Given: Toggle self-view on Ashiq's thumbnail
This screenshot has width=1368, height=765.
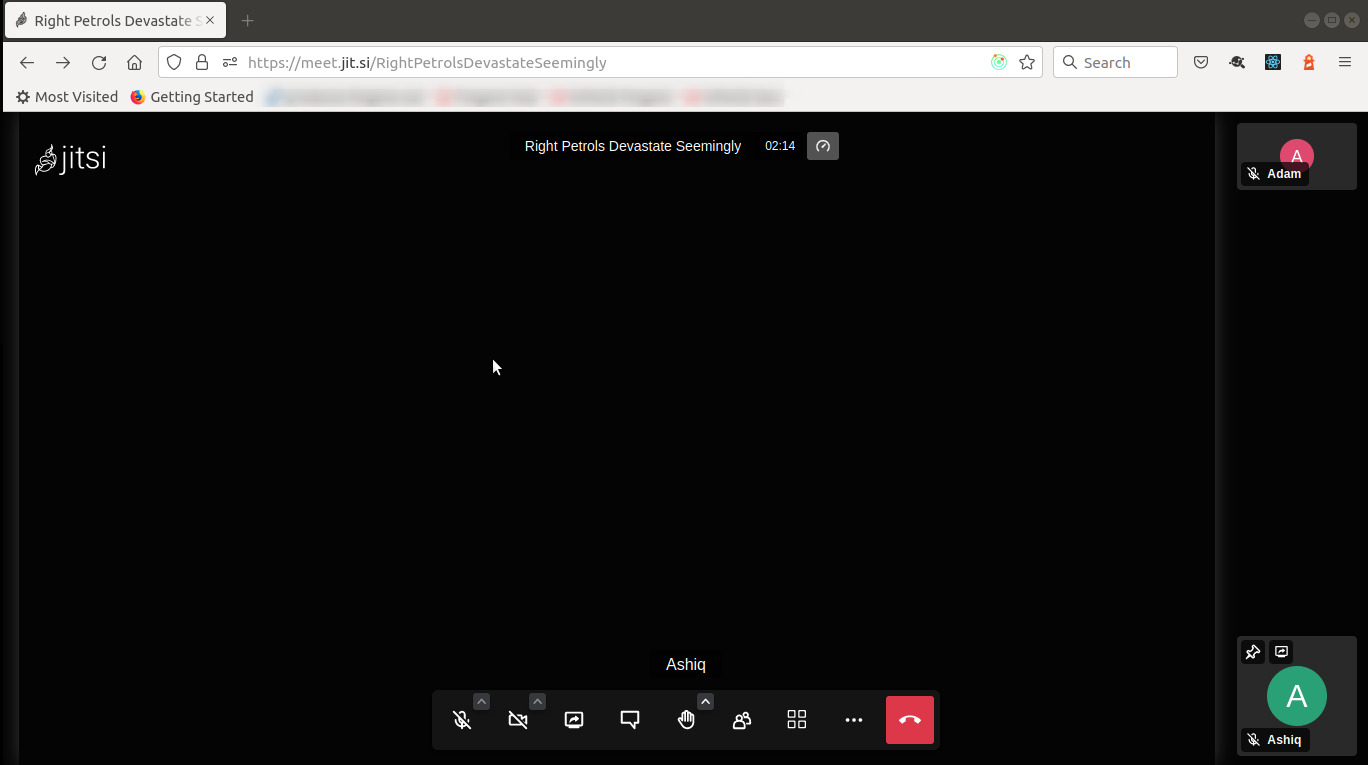Looking at the screenshot, I should pyautogui.click(x=1281, y=651).
